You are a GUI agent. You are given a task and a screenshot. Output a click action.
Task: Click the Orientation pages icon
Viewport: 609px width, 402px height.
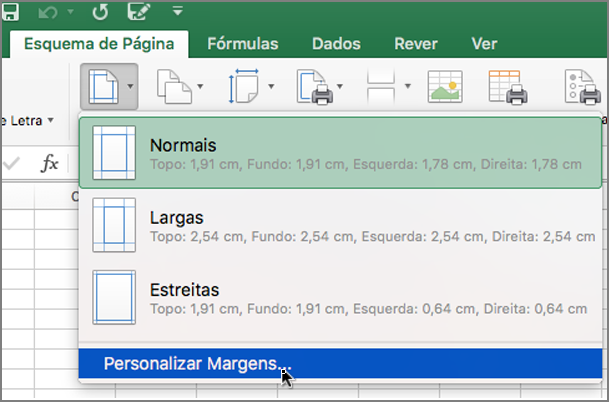(x=174, y=86)
